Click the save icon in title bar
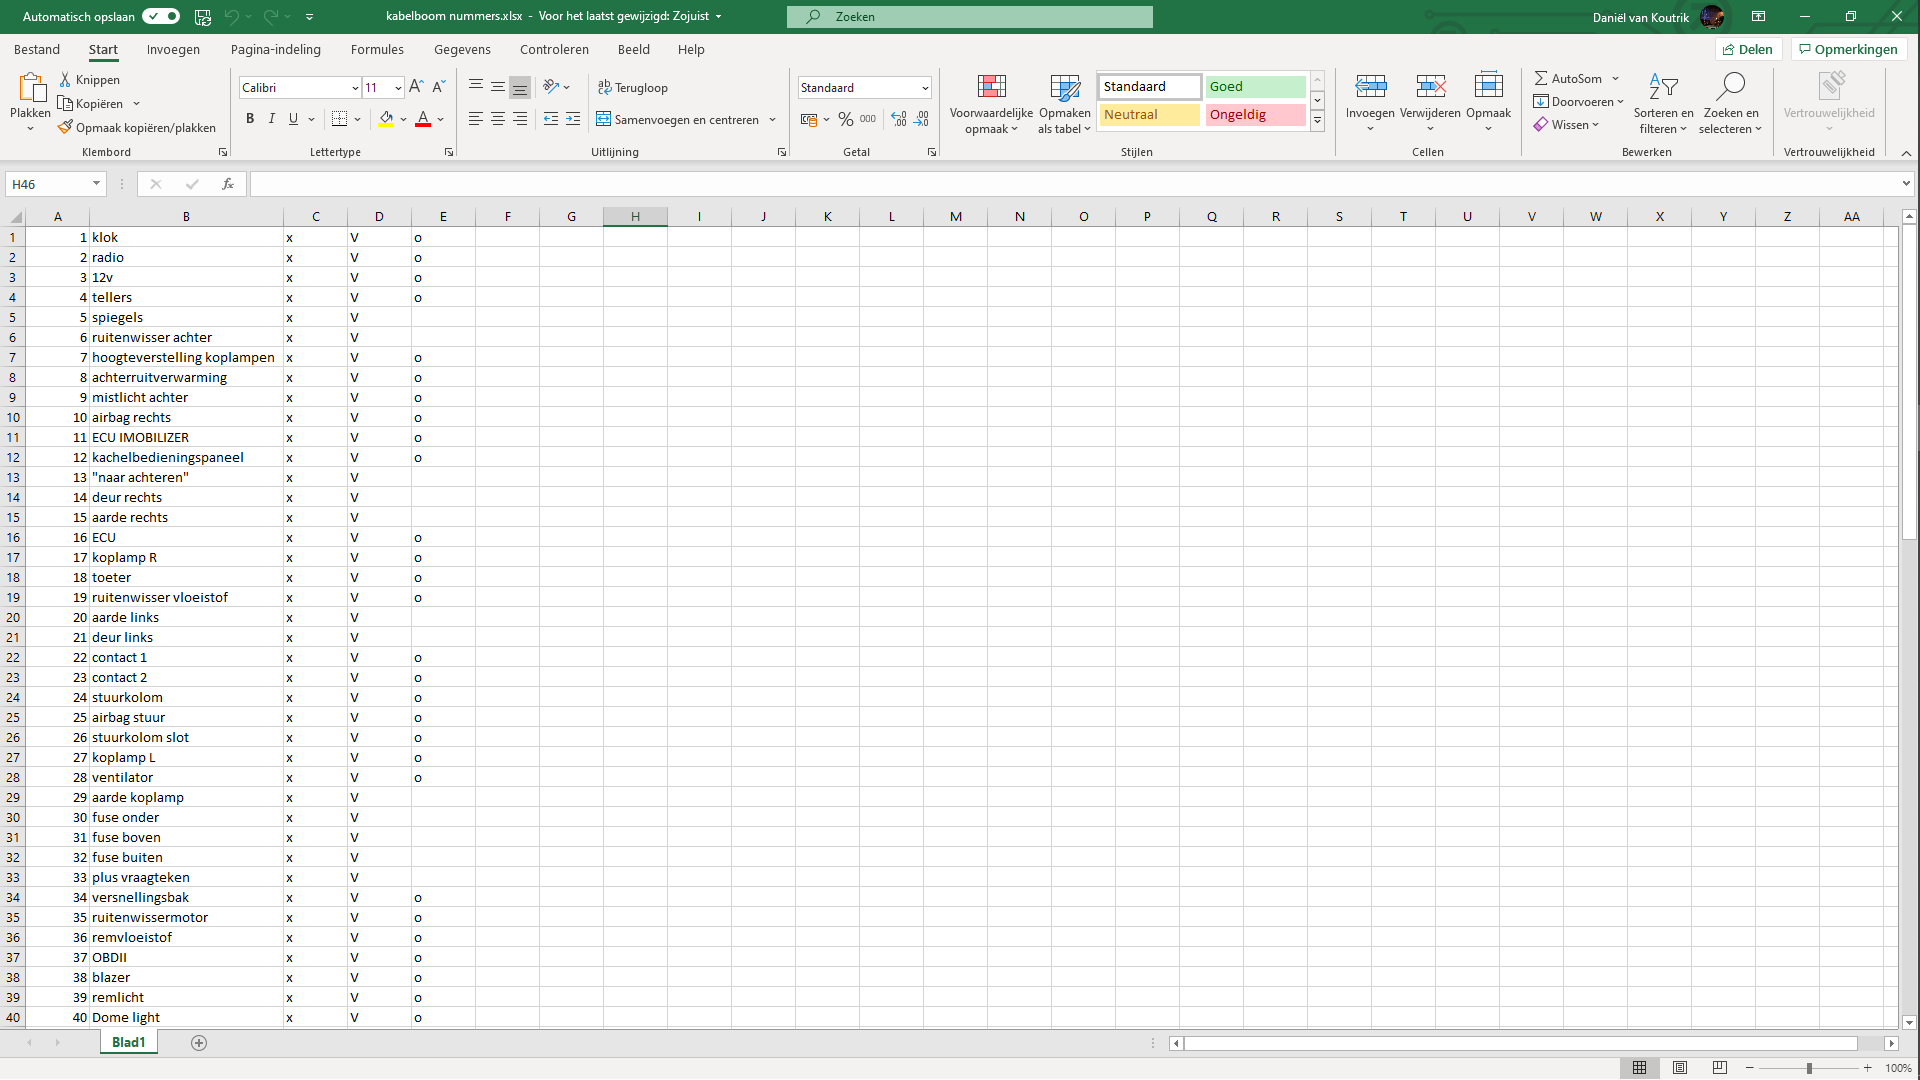This screenshot has height=1080, width=1920. coord(203,16)
